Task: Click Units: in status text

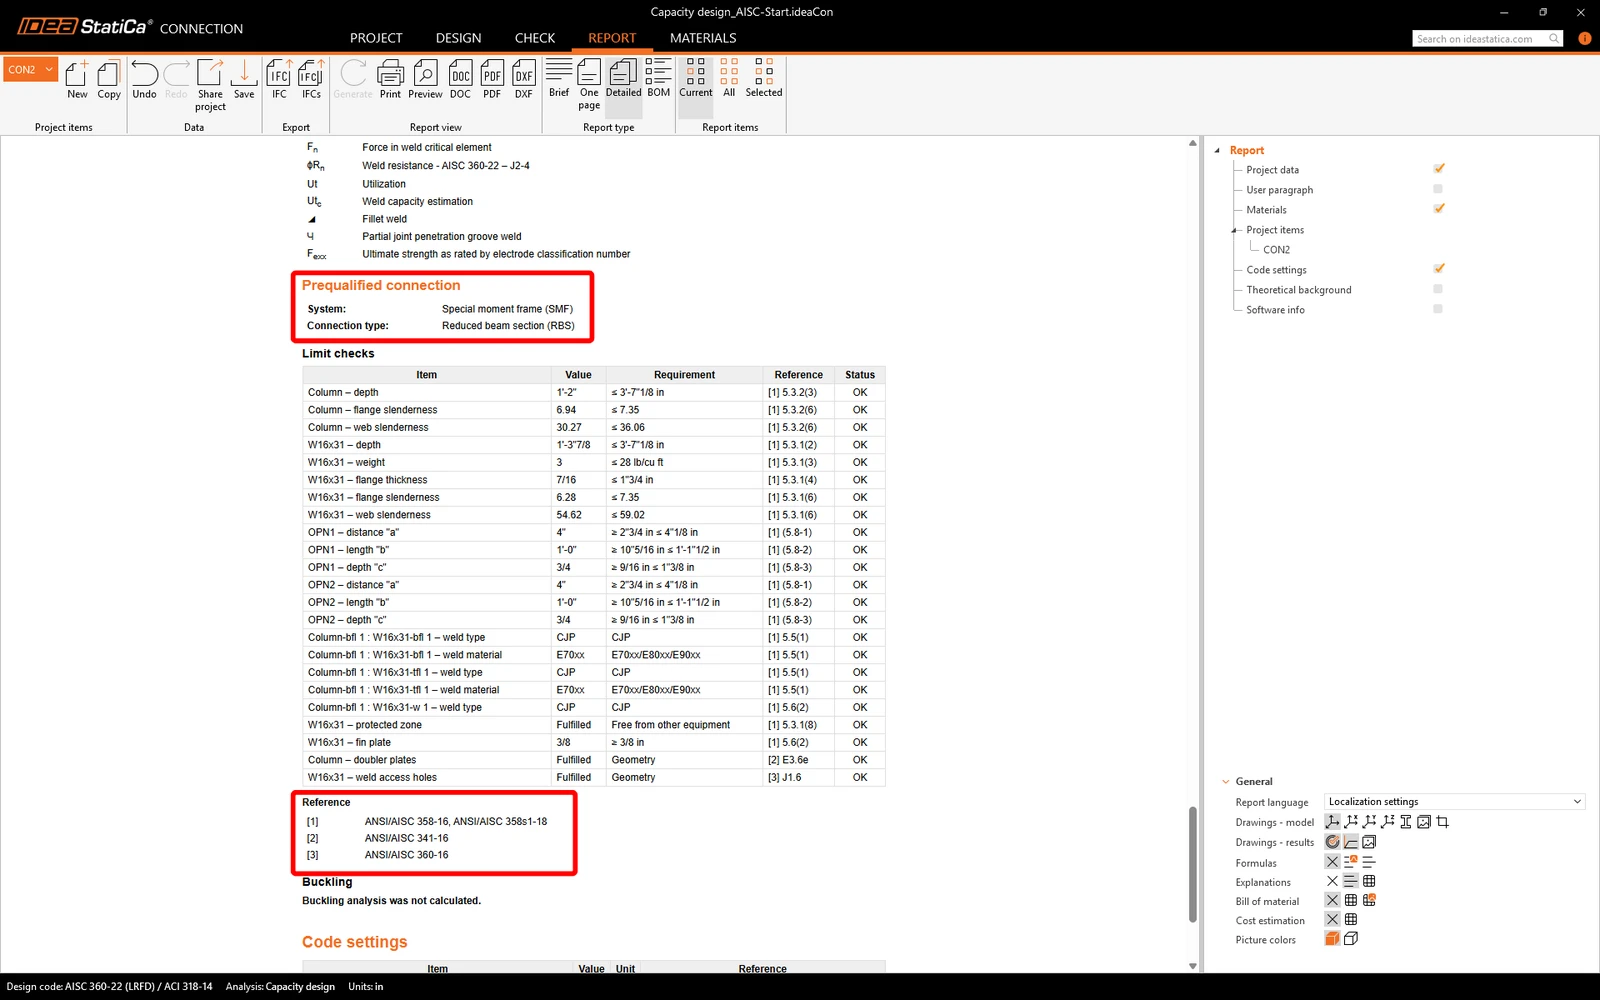Action: [x=365, y=986]
